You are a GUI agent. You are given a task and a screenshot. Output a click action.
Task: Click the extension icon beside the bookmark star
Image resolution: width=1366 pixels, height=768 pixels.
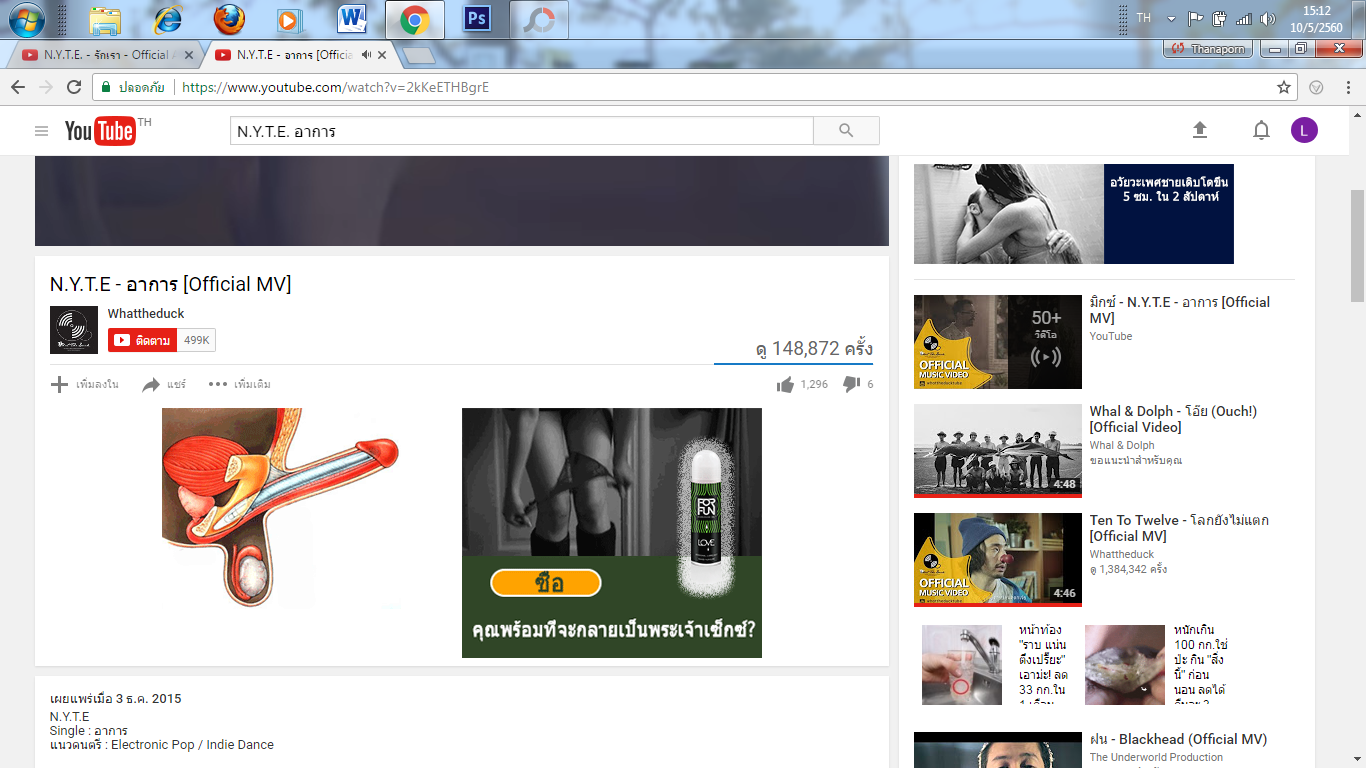click(x=1316, y=87)
